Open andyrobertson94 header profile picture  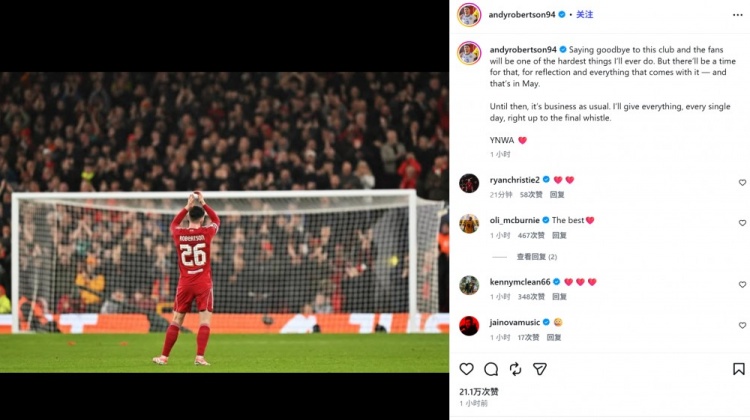(x=469, y=15)
